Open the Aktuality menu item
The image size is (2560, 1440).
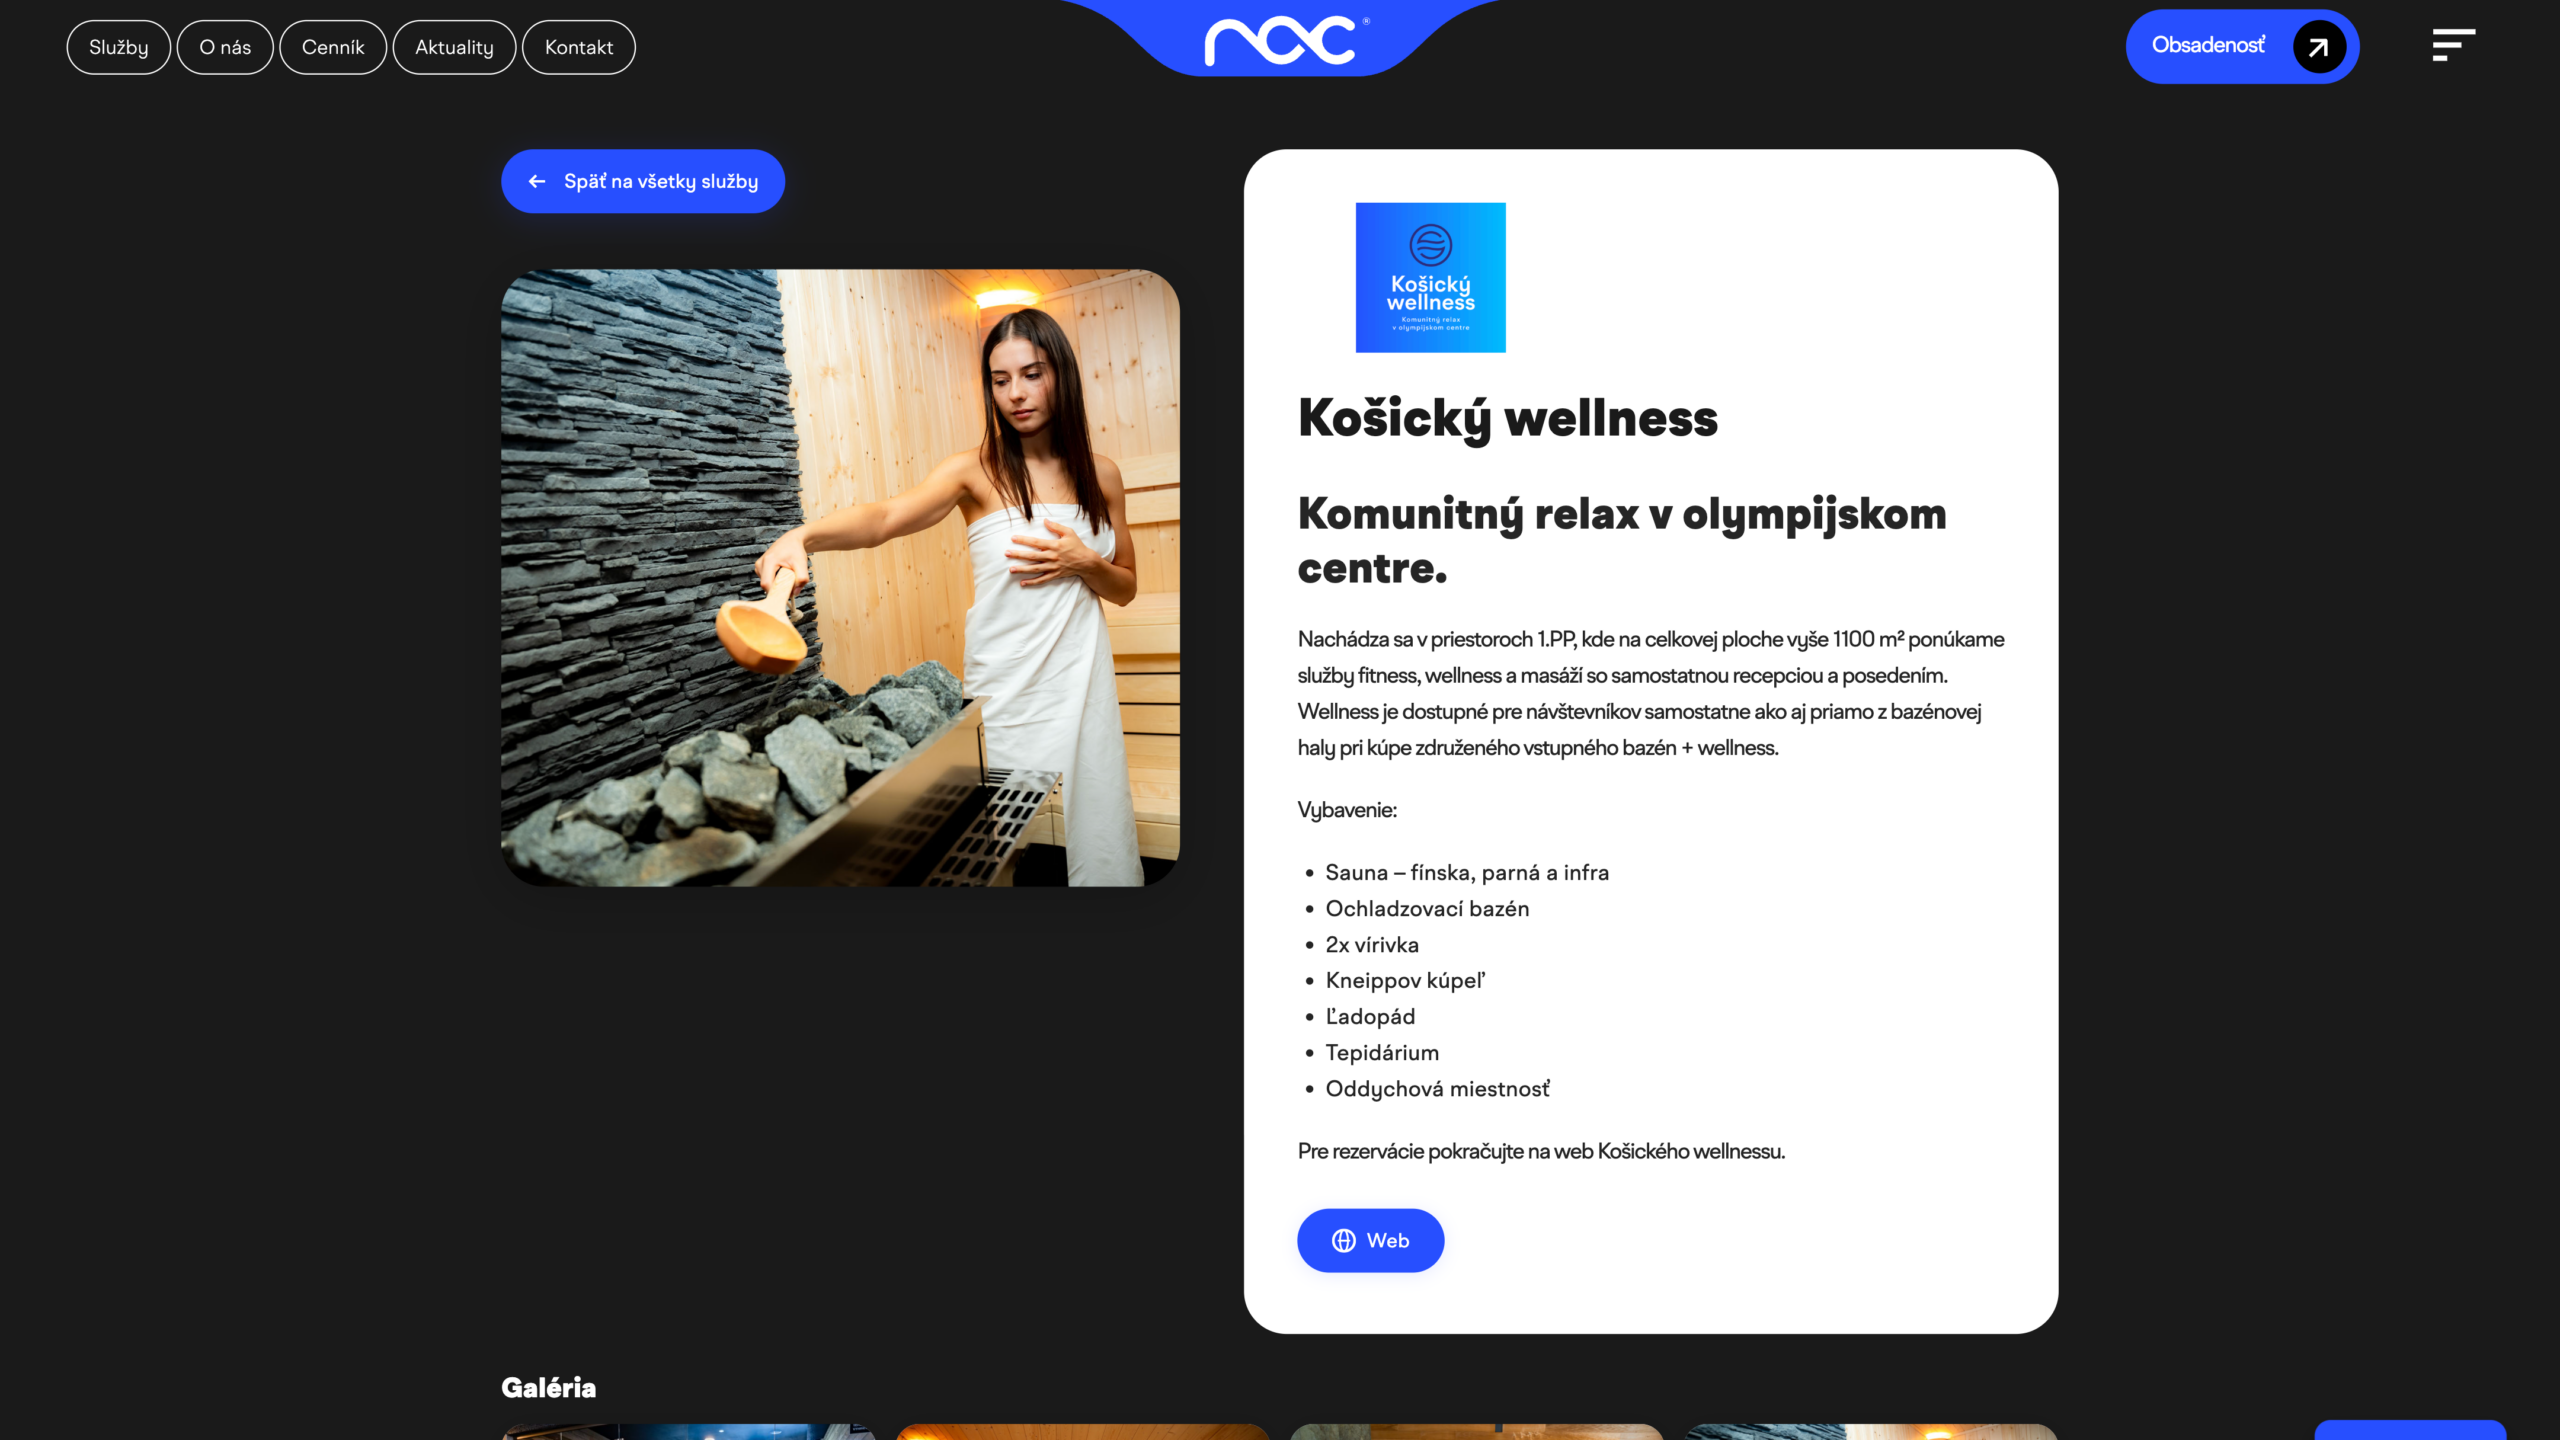(x=454, y=47)
